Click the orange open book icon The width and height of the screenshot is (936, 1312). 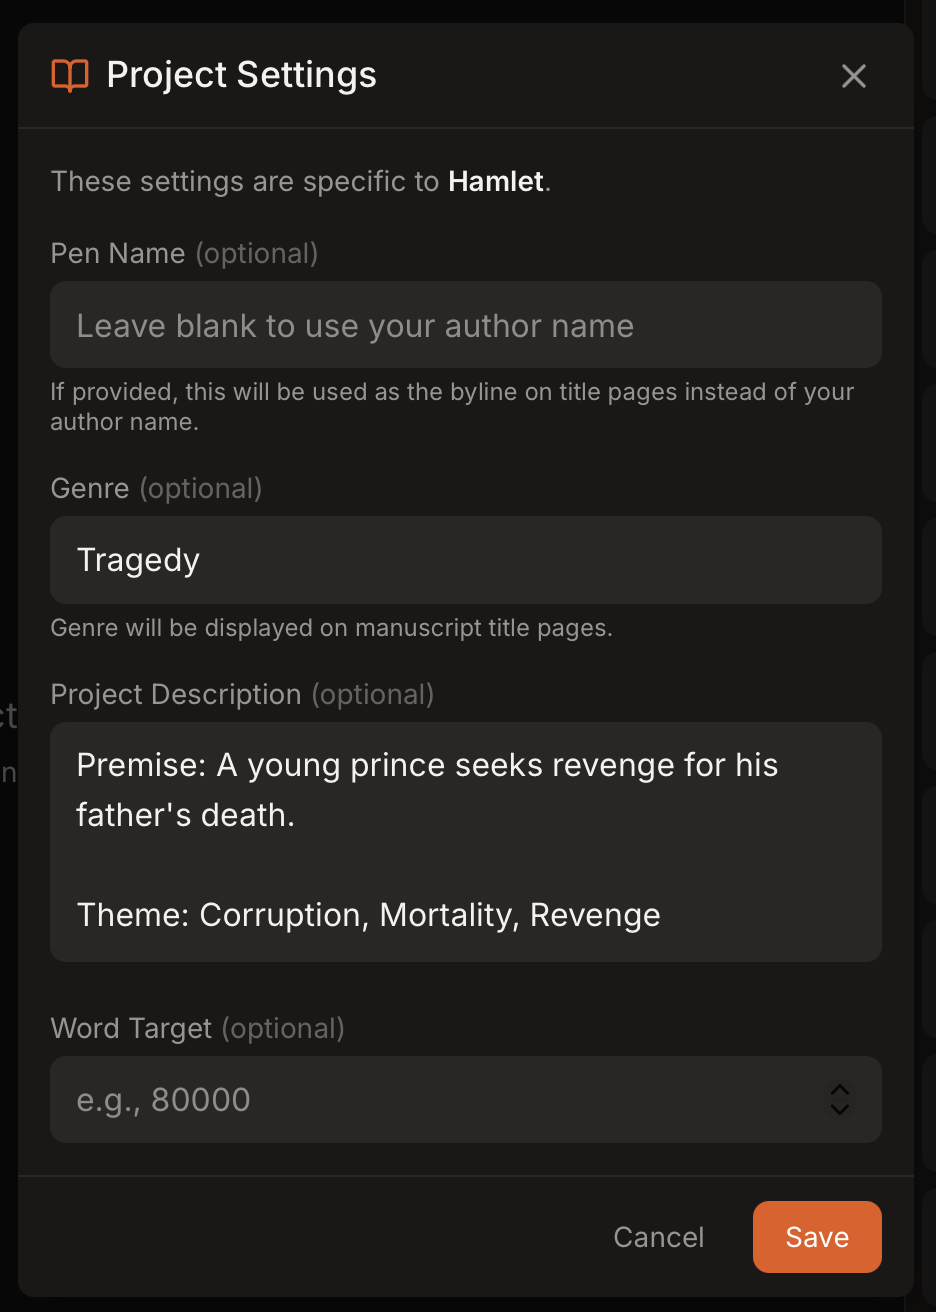pyautogui.click(x=68, y=74)
